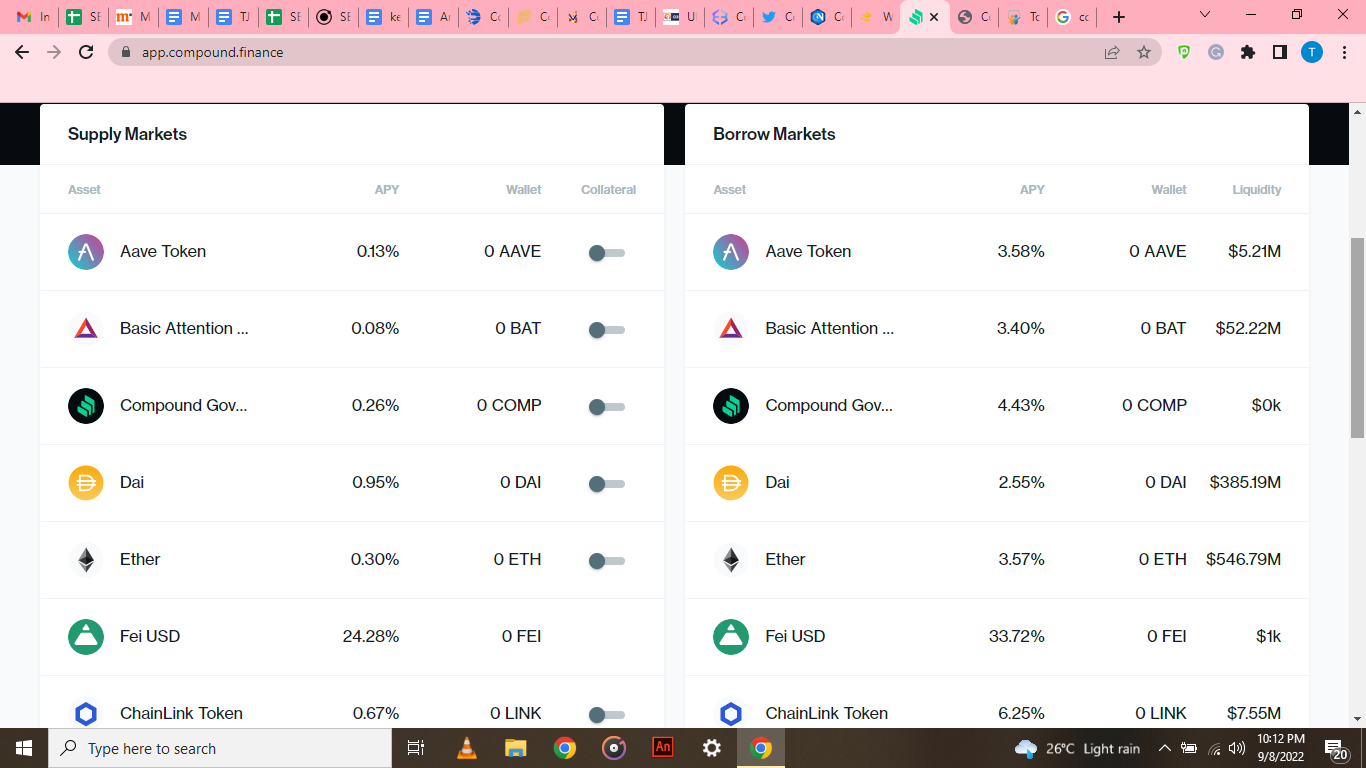Toggle Compound Governance collateral switch
This screenshot has width=1366, height=768.
(607, 407)
